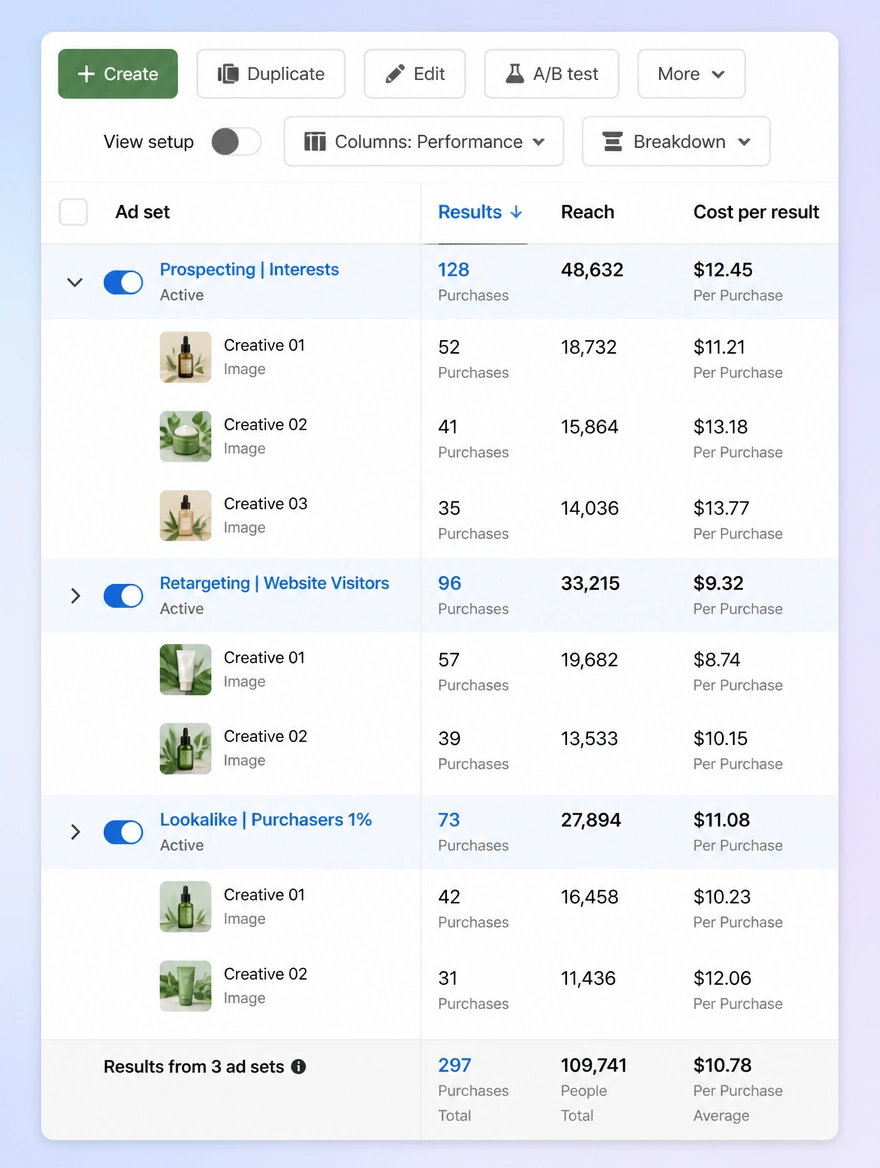Open the Prospecting | Interests ad set link

coord(249,270)
